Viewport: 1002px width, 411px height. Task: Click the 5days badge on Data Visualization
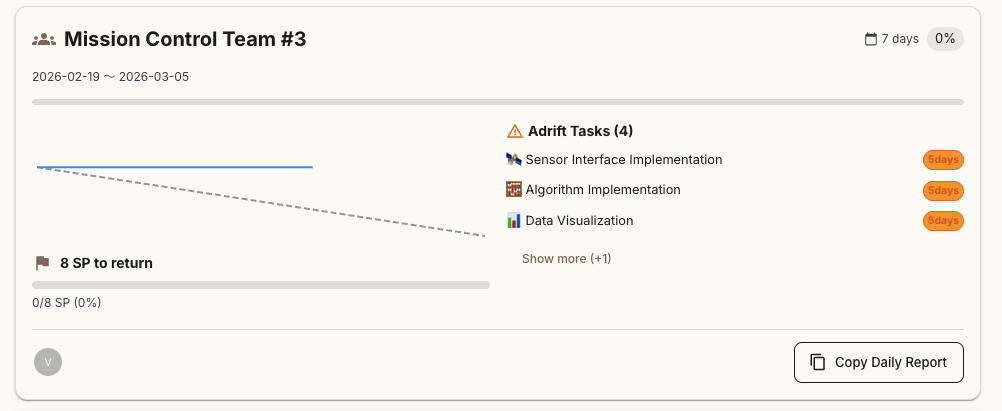click(x=942, y=221)
